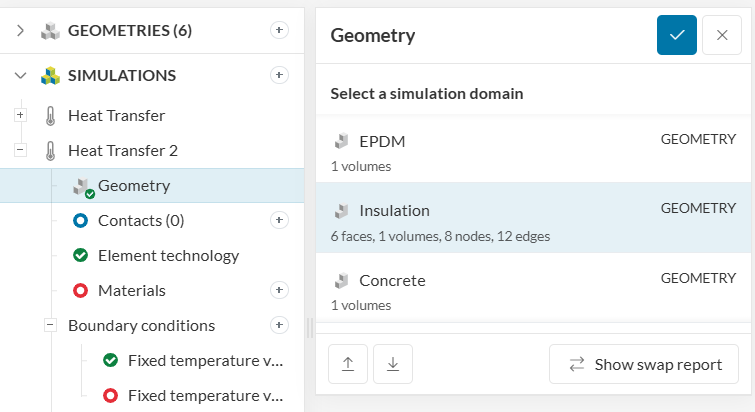
Task: Add a material with plus icon
Action: click(279, 290)
